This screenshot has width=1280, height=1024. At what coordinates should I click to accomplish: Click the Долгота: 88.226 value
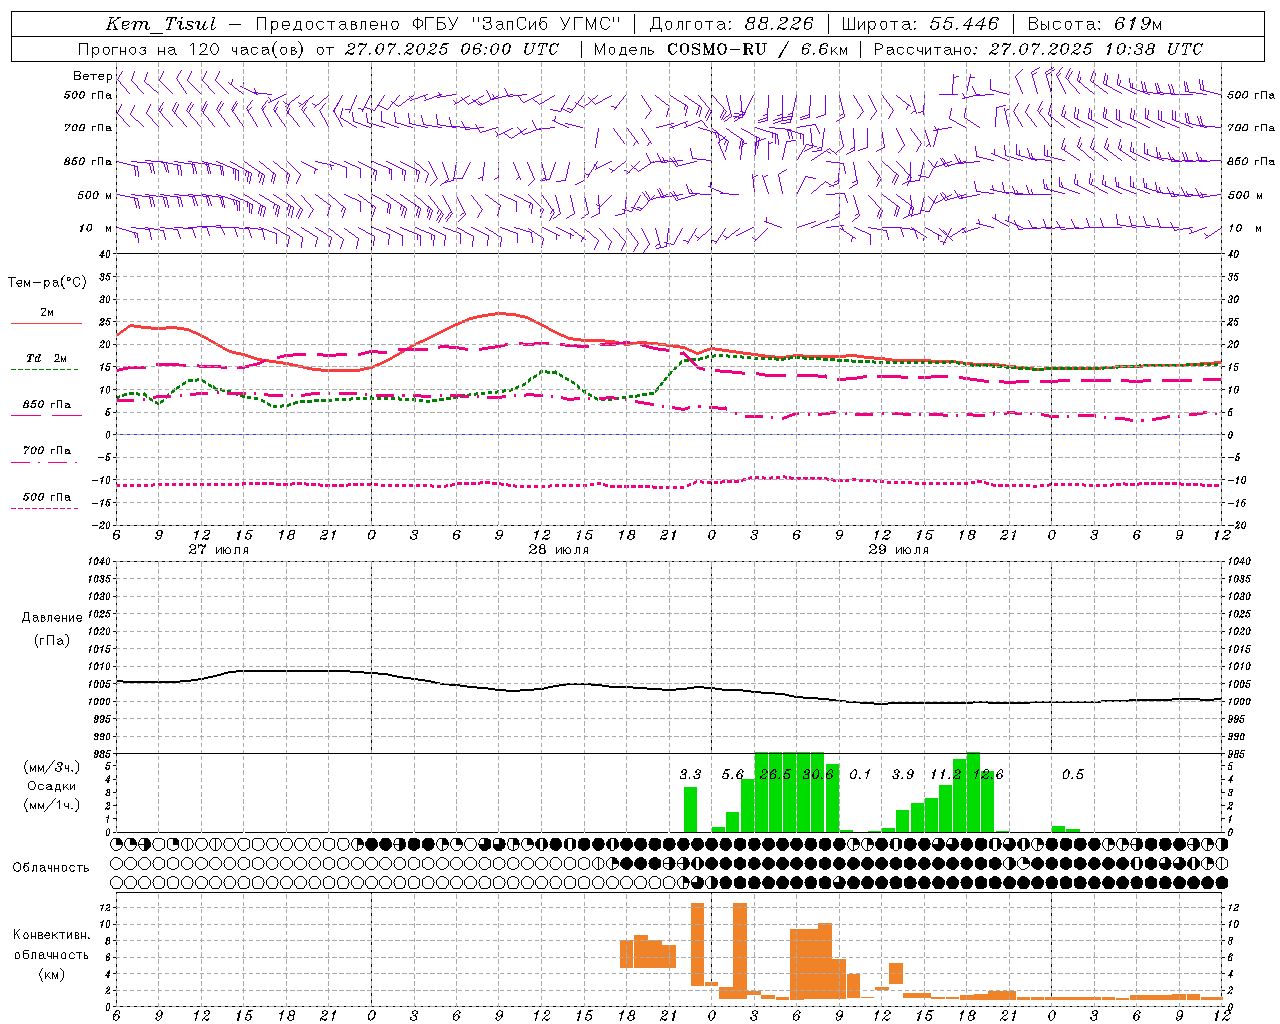[732, 24]
